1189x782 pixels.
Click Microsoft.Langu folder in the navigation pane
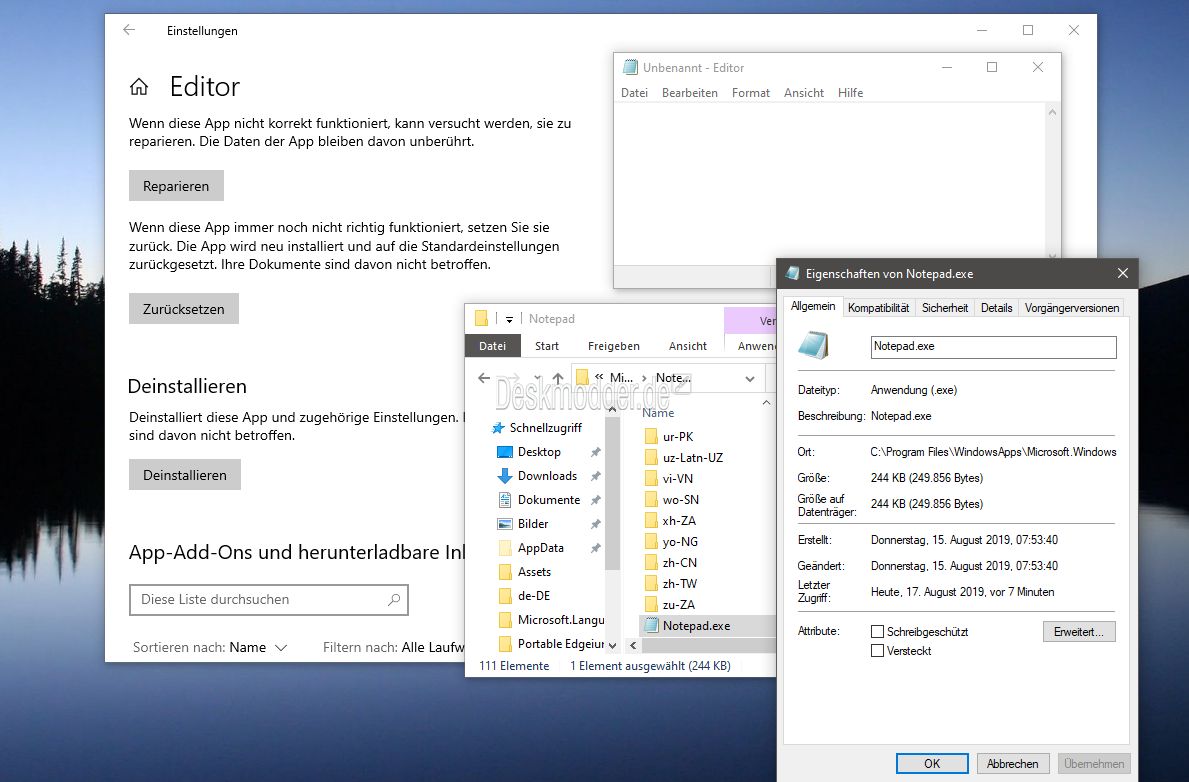pyautogui.click(x=551, y=620)
